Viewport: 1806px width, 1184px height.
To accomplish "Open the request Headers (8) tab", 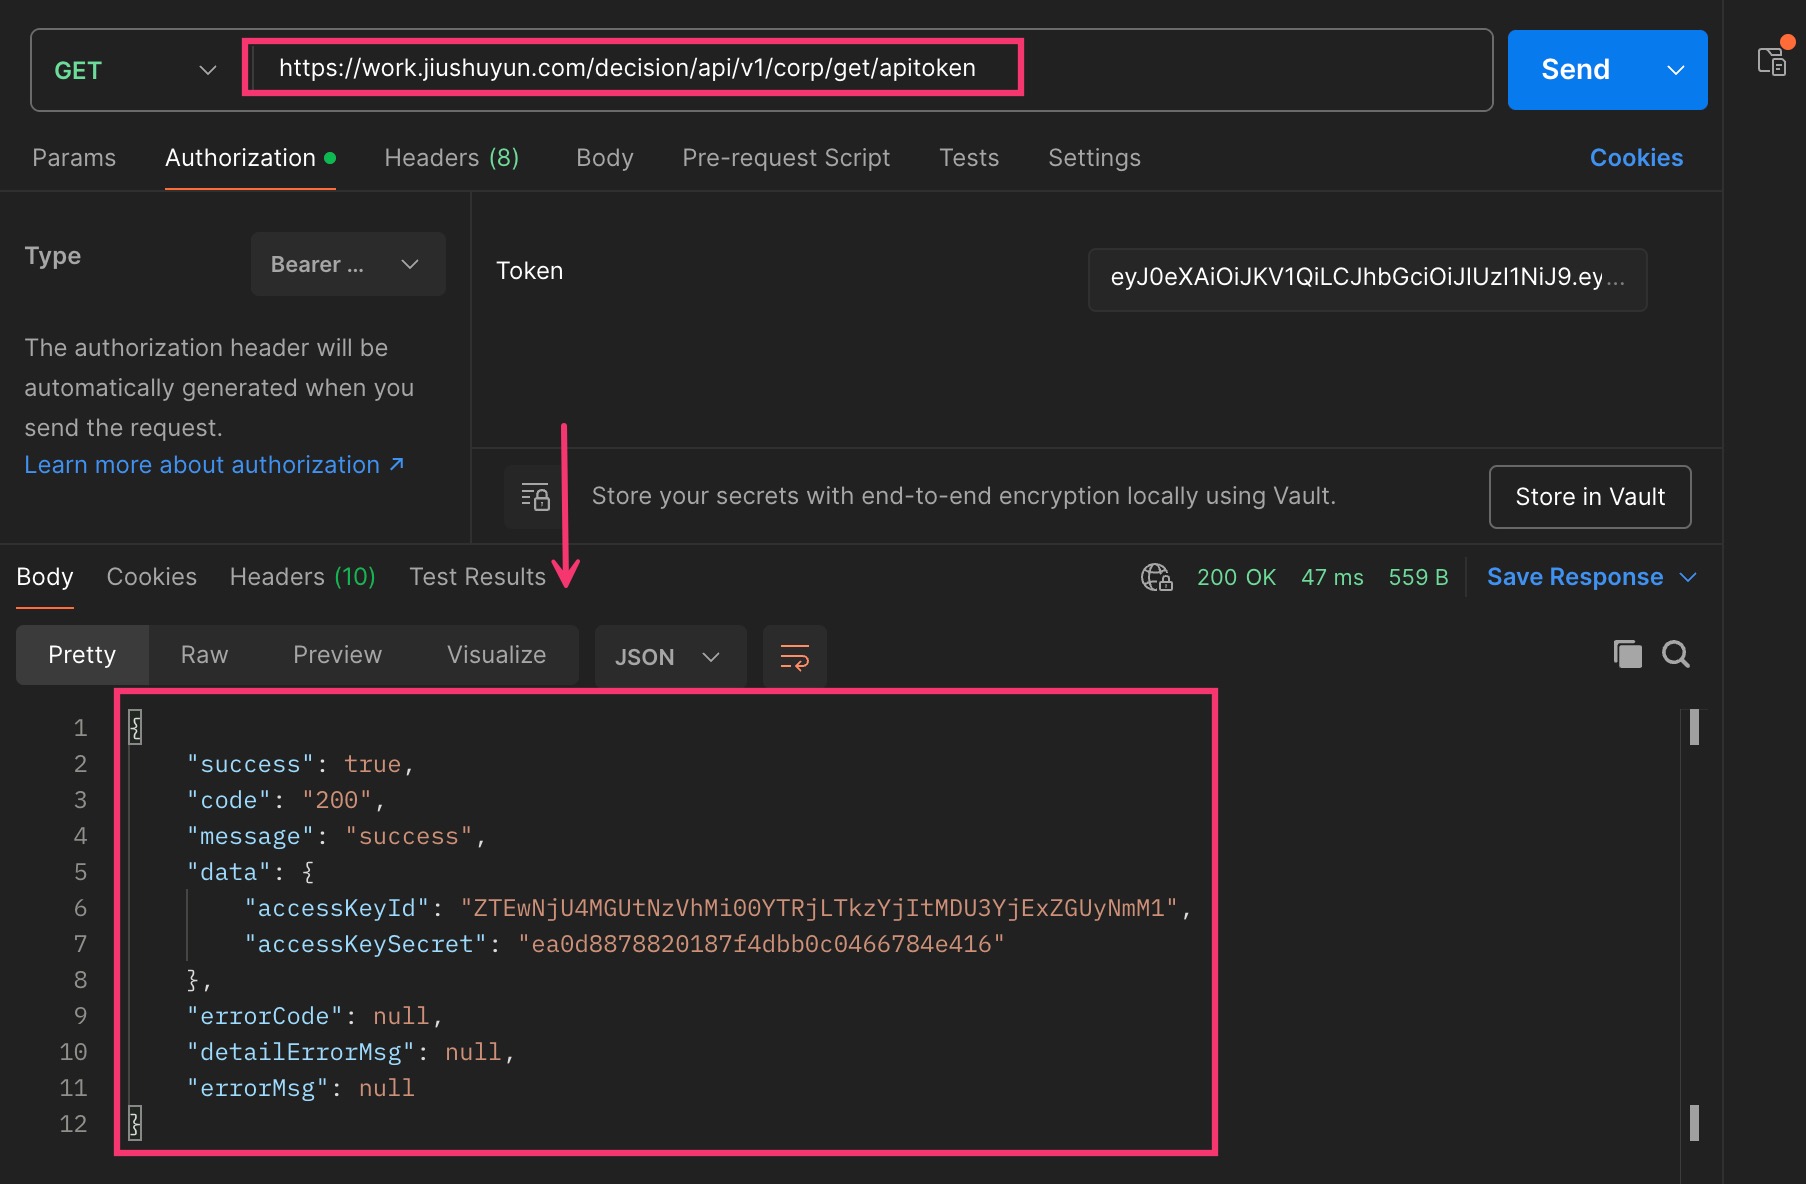I will [451, 158].
